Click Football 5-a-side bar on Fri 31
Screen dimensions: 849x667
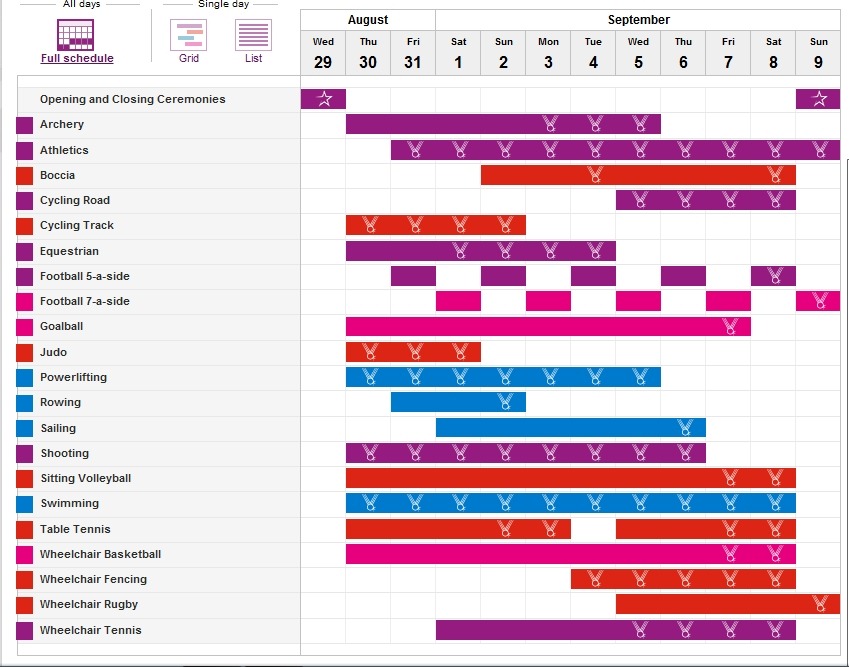click(413, 276)
